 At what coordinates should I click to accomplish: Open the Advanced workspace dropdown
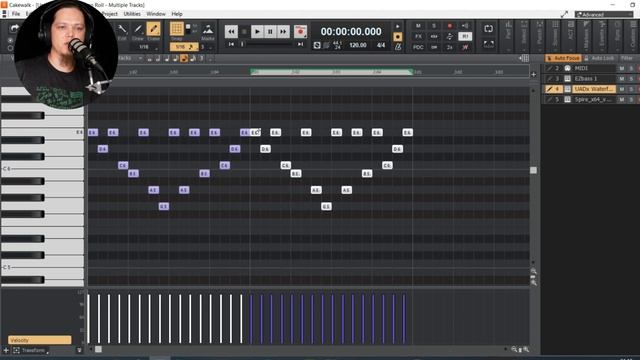point(604,14)
